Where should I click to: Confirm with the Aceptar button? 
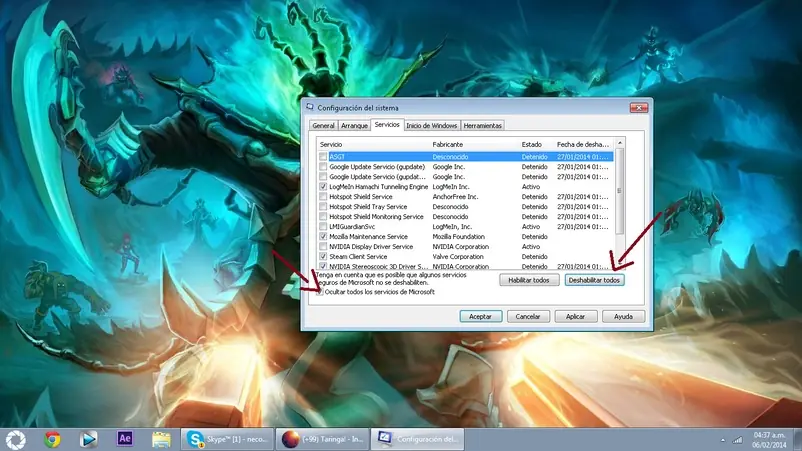coord(480,317)
